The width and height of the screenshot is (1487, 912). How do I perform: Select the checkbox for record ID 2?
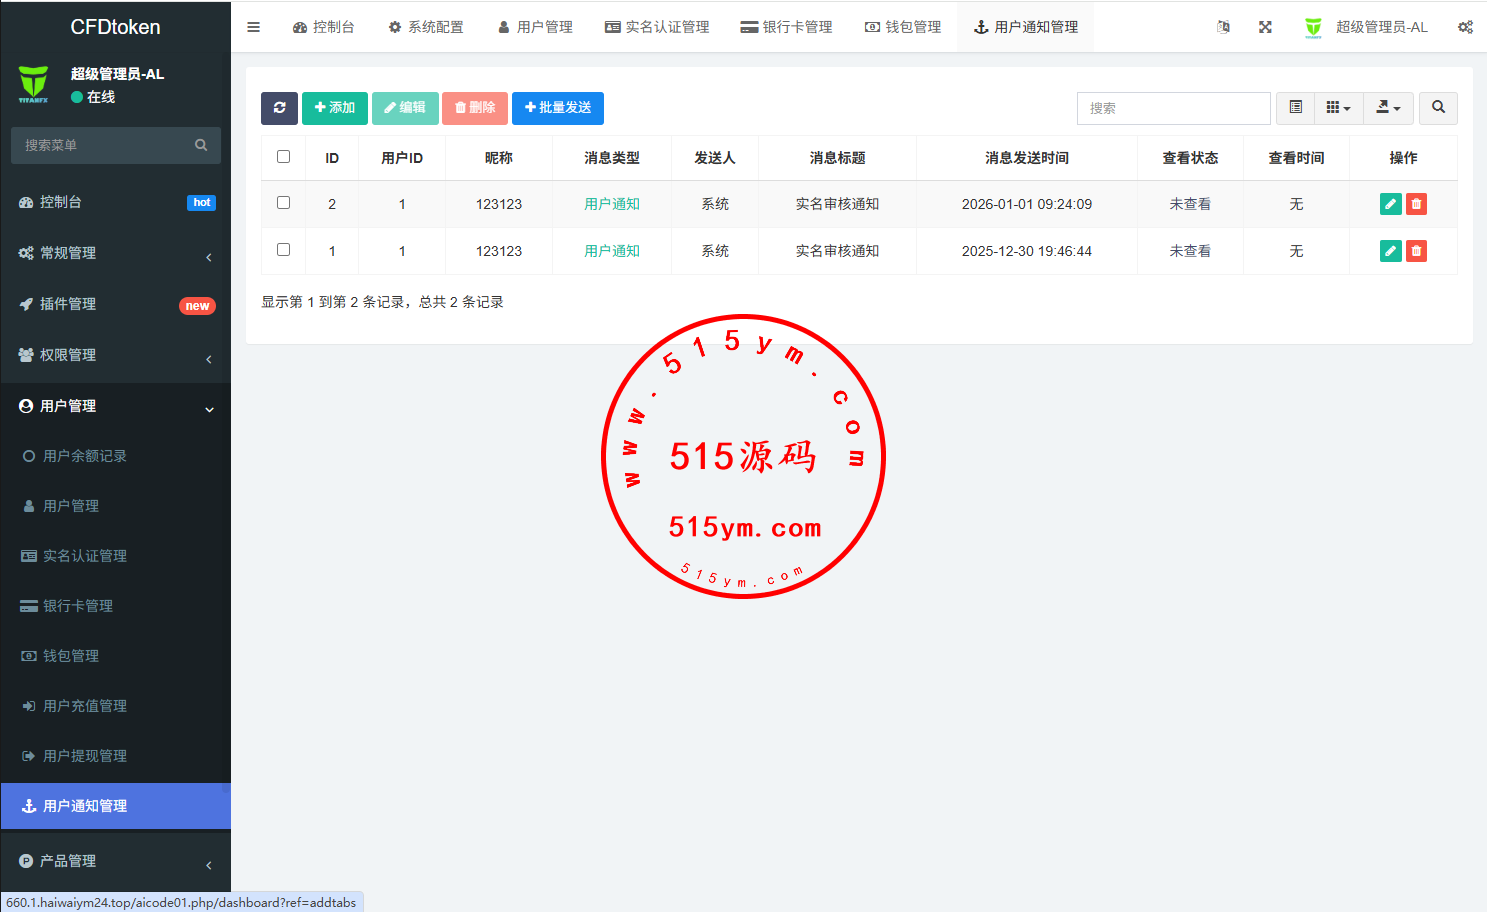point(284,203)
